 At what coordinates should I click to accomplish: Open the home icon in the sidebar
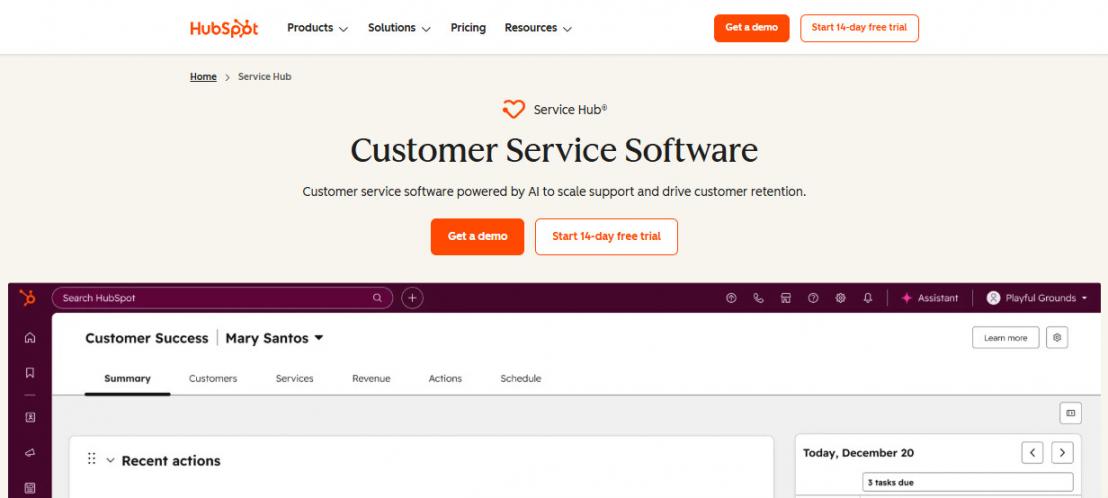[x=30, y=338]
